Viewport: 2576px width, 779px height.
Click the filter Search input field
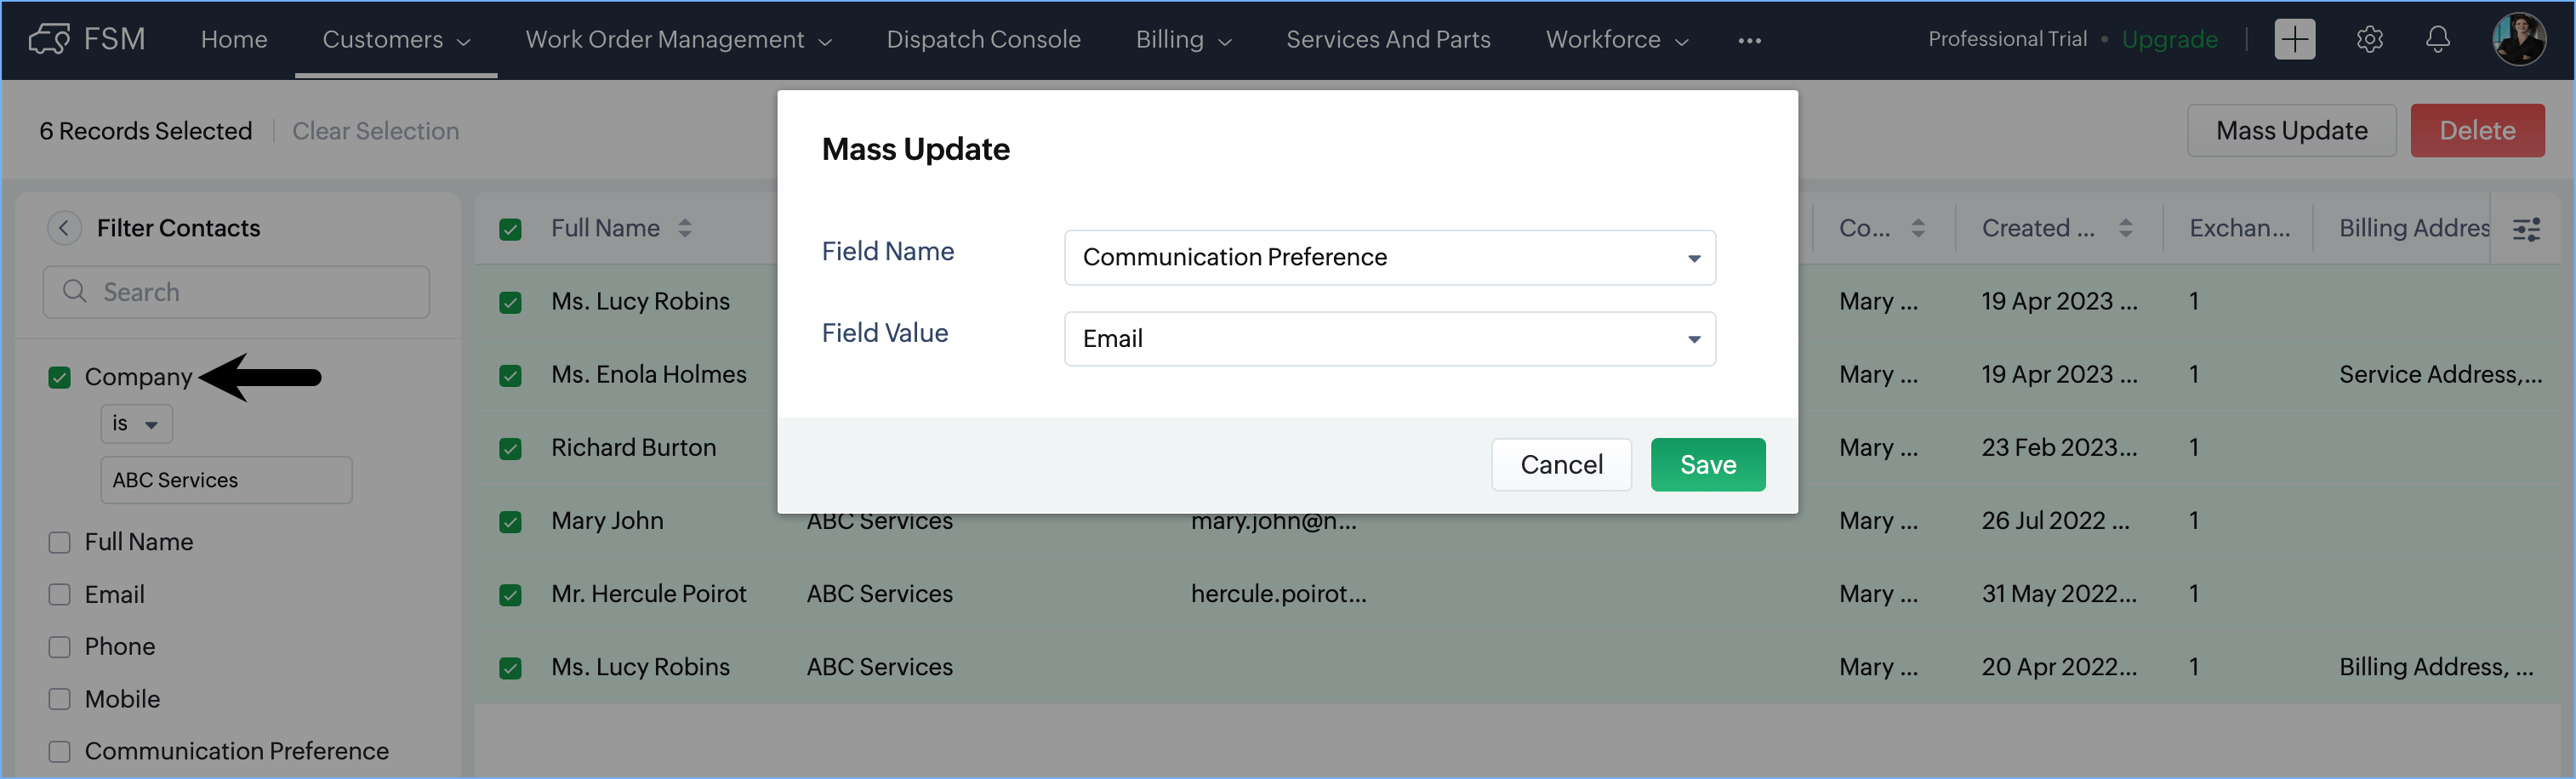click(x=237, y=292)
